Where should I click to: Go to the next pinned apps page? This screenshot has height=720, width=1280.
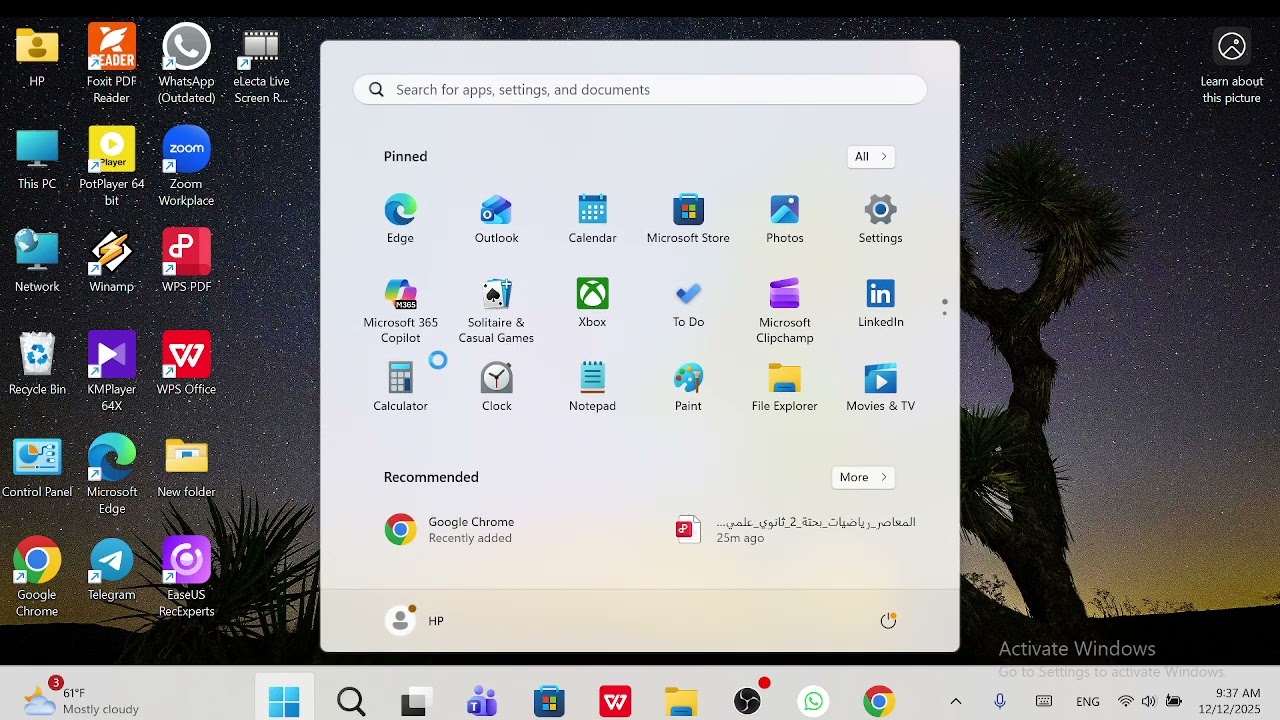945,314
